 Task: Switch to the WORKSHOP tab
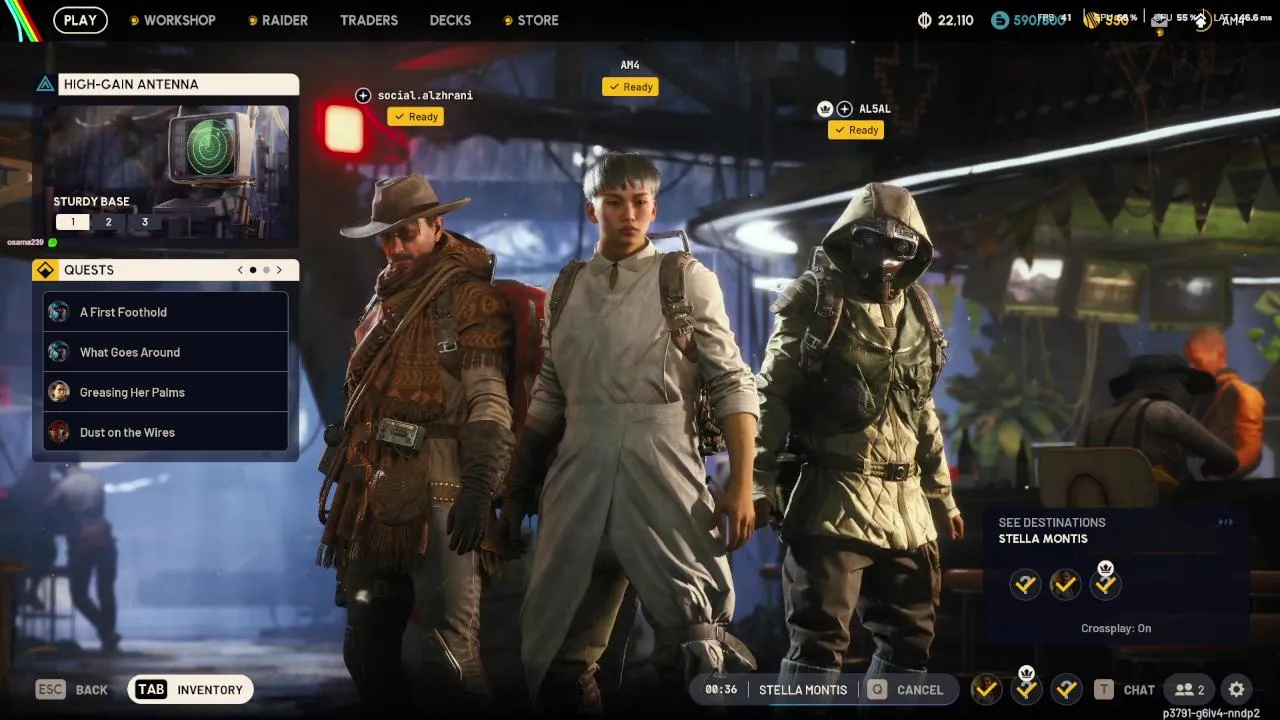pyautogui.click(x=179, y=20)
